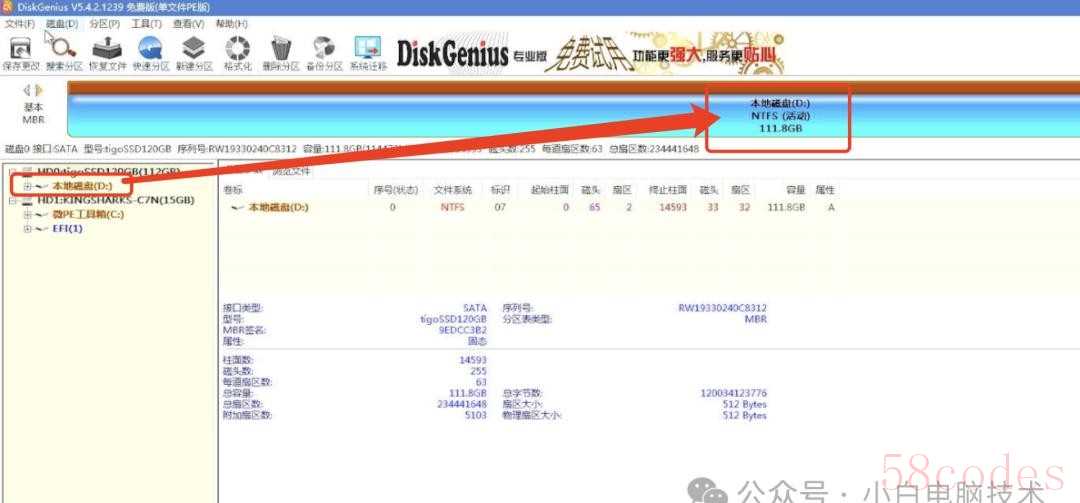
Task: Collapse the HD1:KINGSHARKS-C7N disk node
Action: [13, 201]
